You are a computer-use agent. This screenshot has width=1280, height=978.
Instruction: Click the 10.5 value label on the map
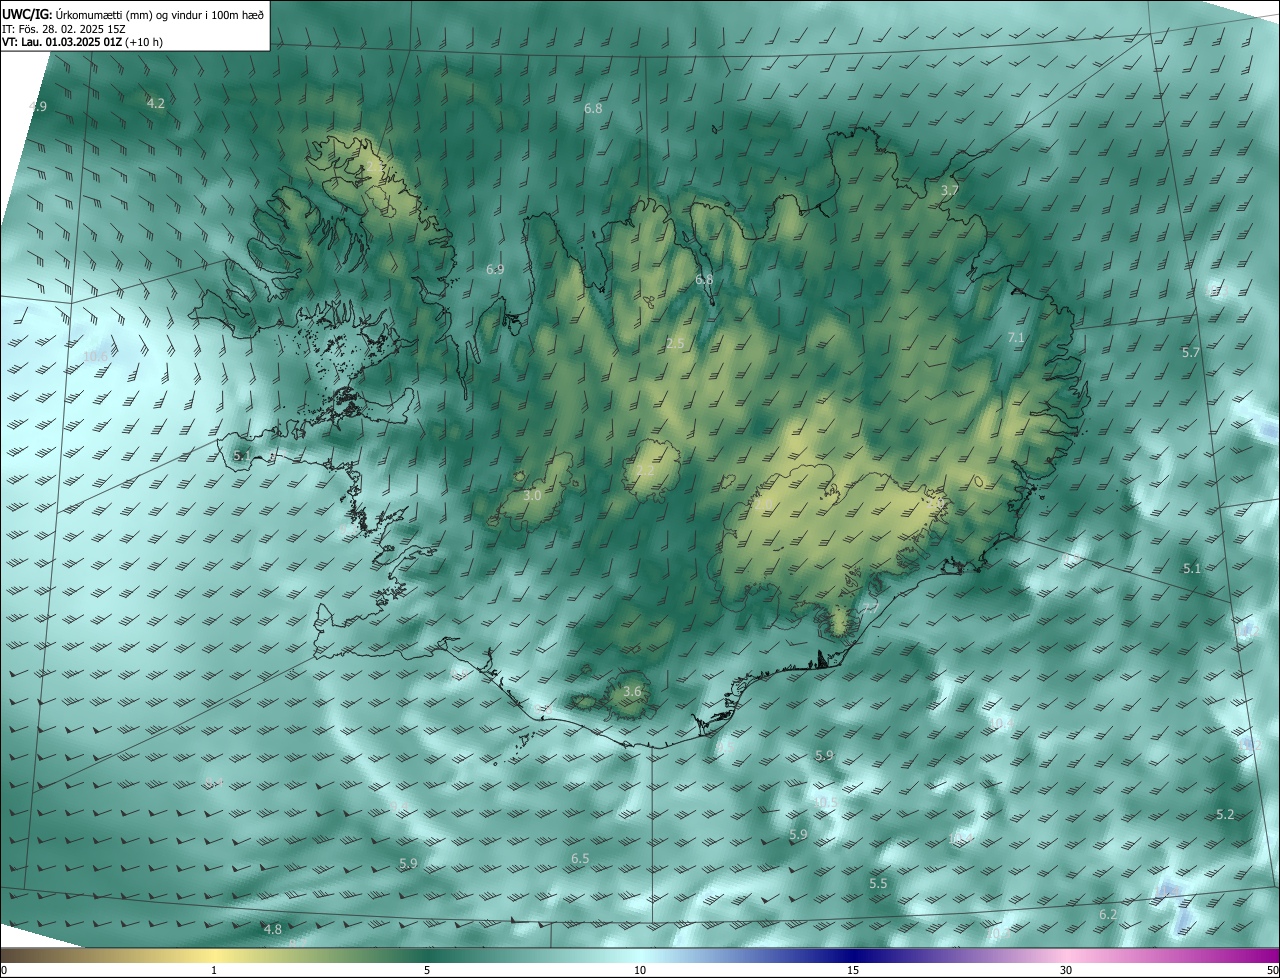pyautogui.click(x=826, y=802)
